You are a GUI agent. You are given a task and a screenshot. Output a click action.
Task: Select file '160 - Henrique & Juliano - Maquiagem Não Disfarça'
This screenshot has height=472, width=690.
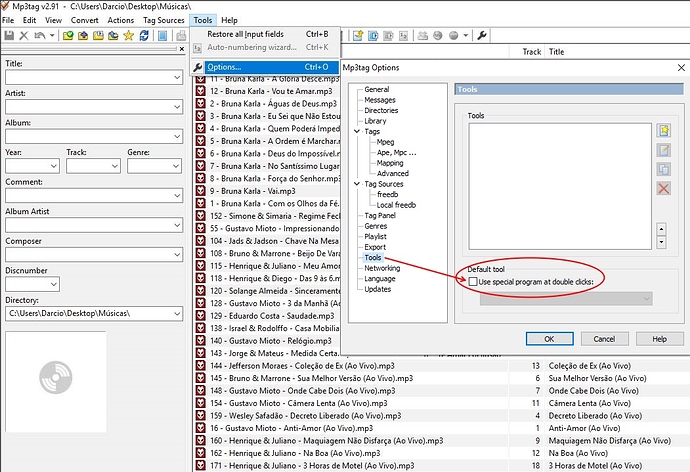pos(327,440)
